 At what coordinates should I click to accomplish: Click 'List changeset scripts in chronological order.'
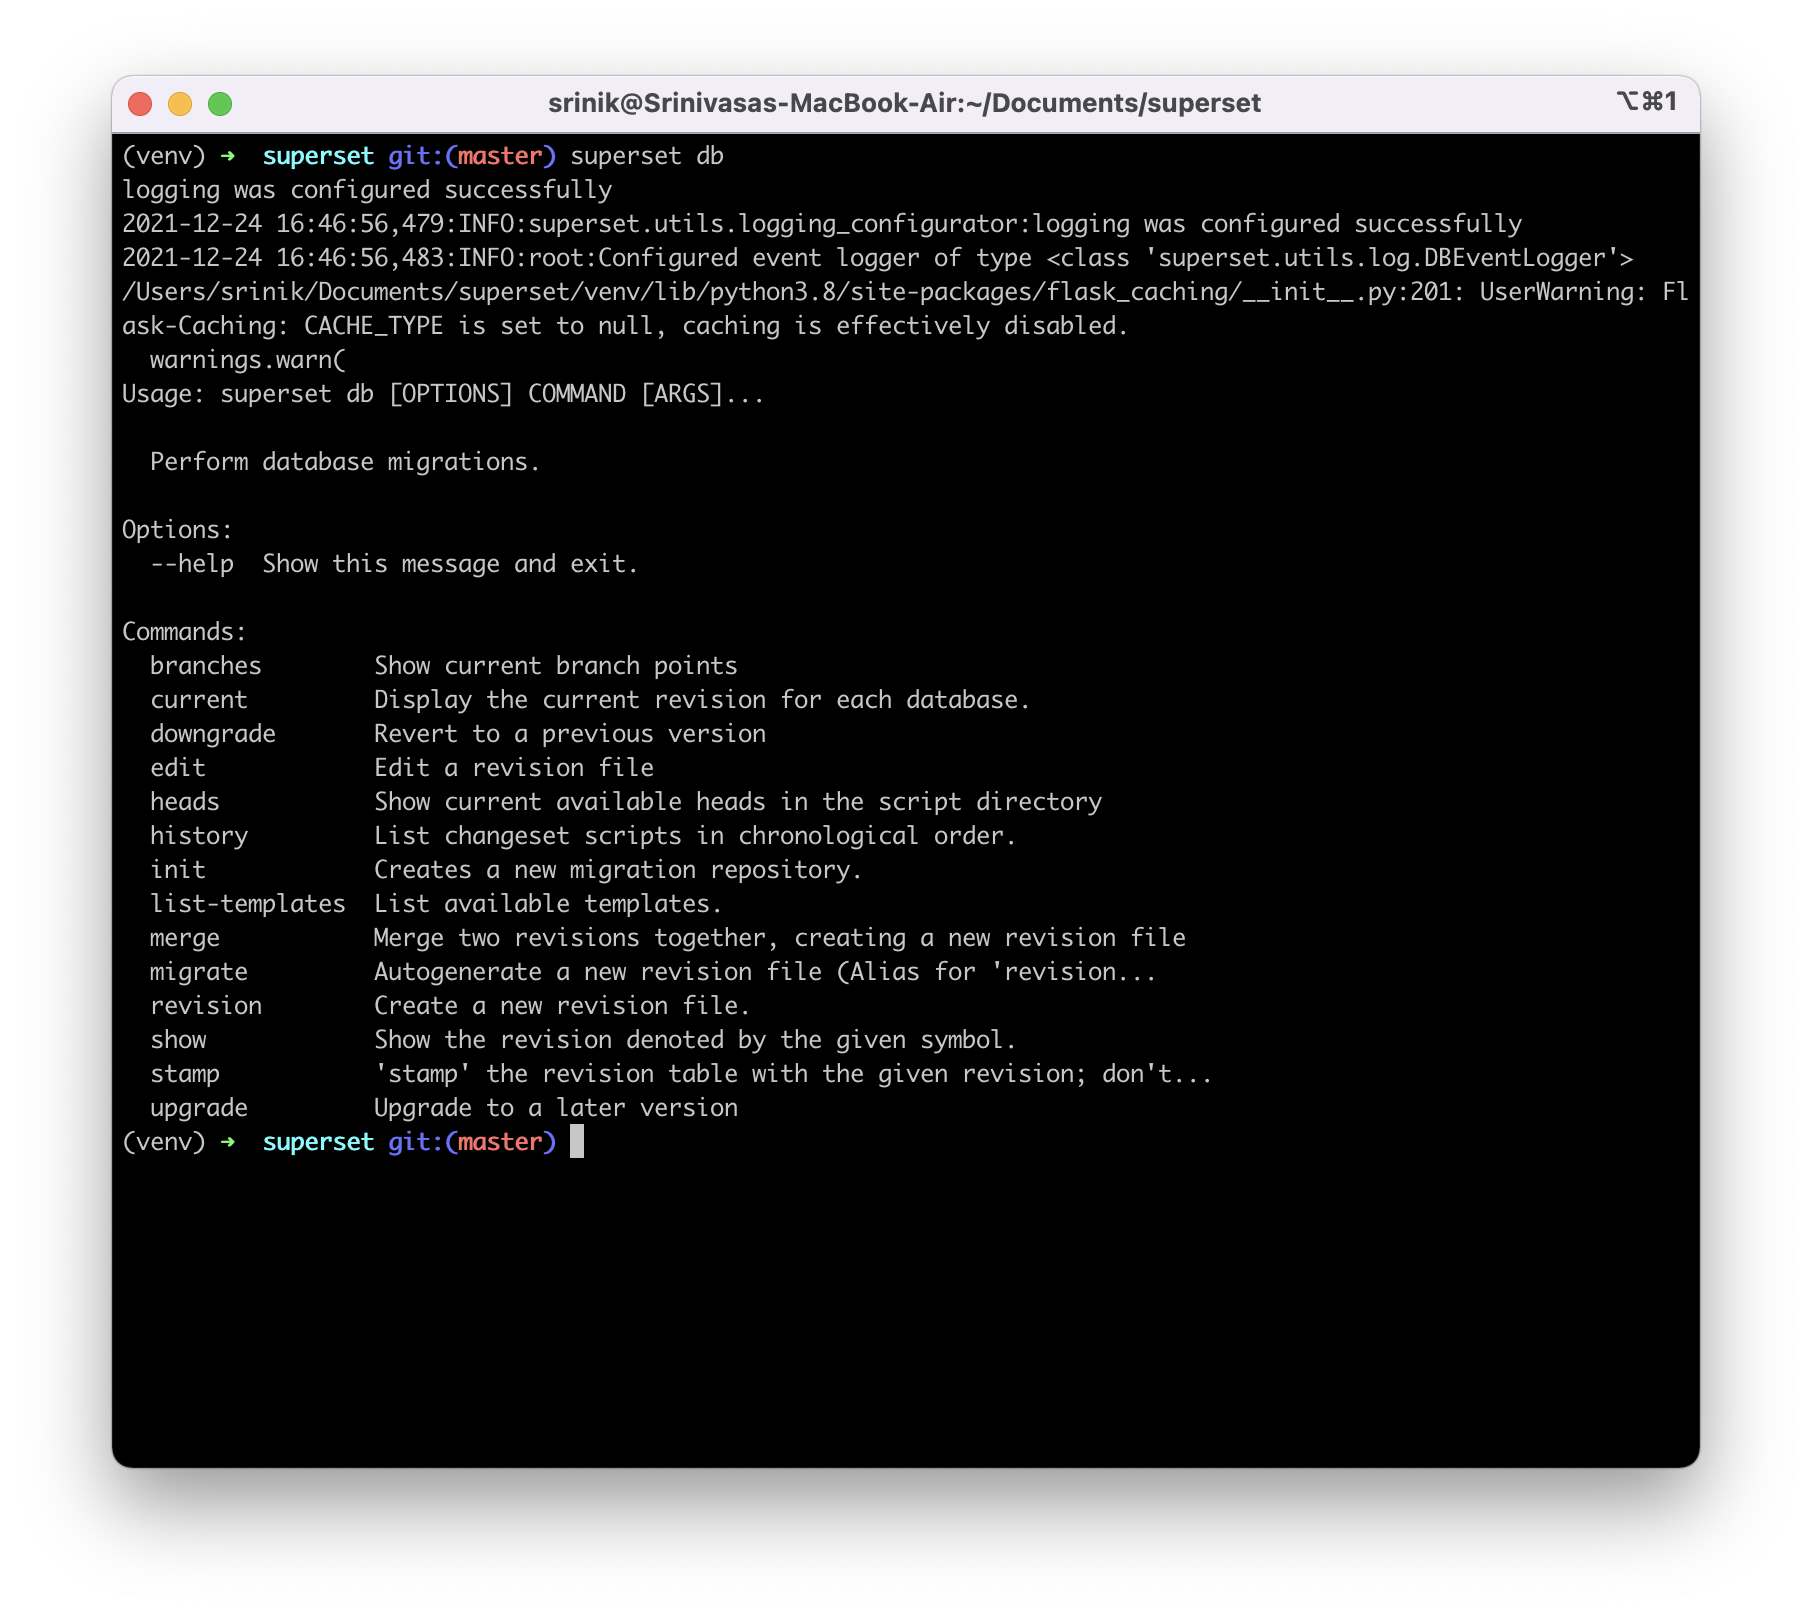(x=695, y=836)
